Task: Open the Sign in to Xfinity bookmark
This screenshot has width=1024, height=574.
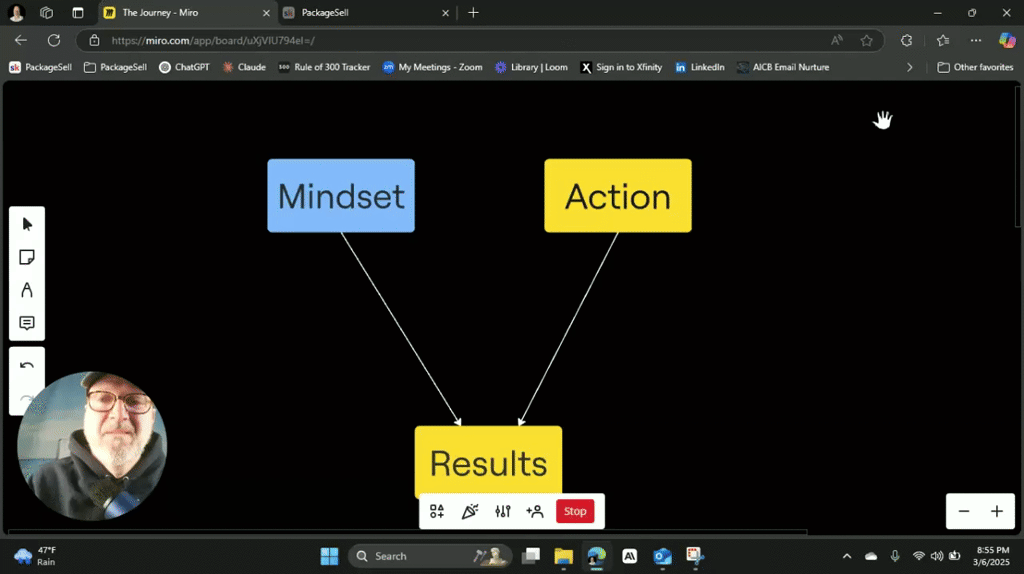Action: click(x=622, y=67)
